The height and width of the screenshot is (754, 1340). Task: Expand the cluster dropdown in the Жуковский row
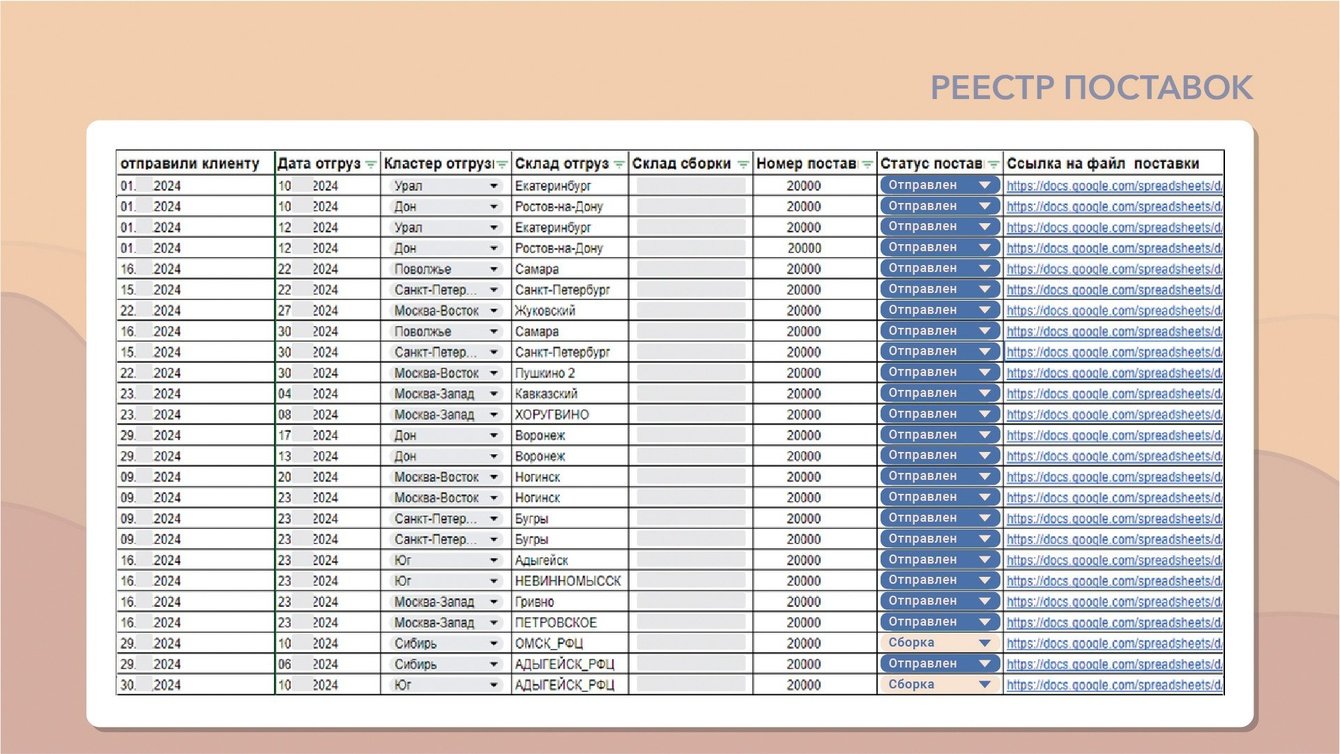click(x=493, y=311)
